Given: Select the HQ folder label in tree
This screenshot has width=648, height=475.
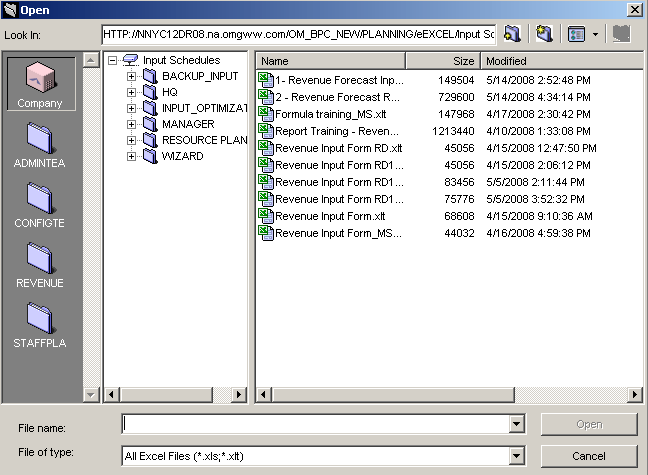Looking at the screenshot, I should click(170, 92).
